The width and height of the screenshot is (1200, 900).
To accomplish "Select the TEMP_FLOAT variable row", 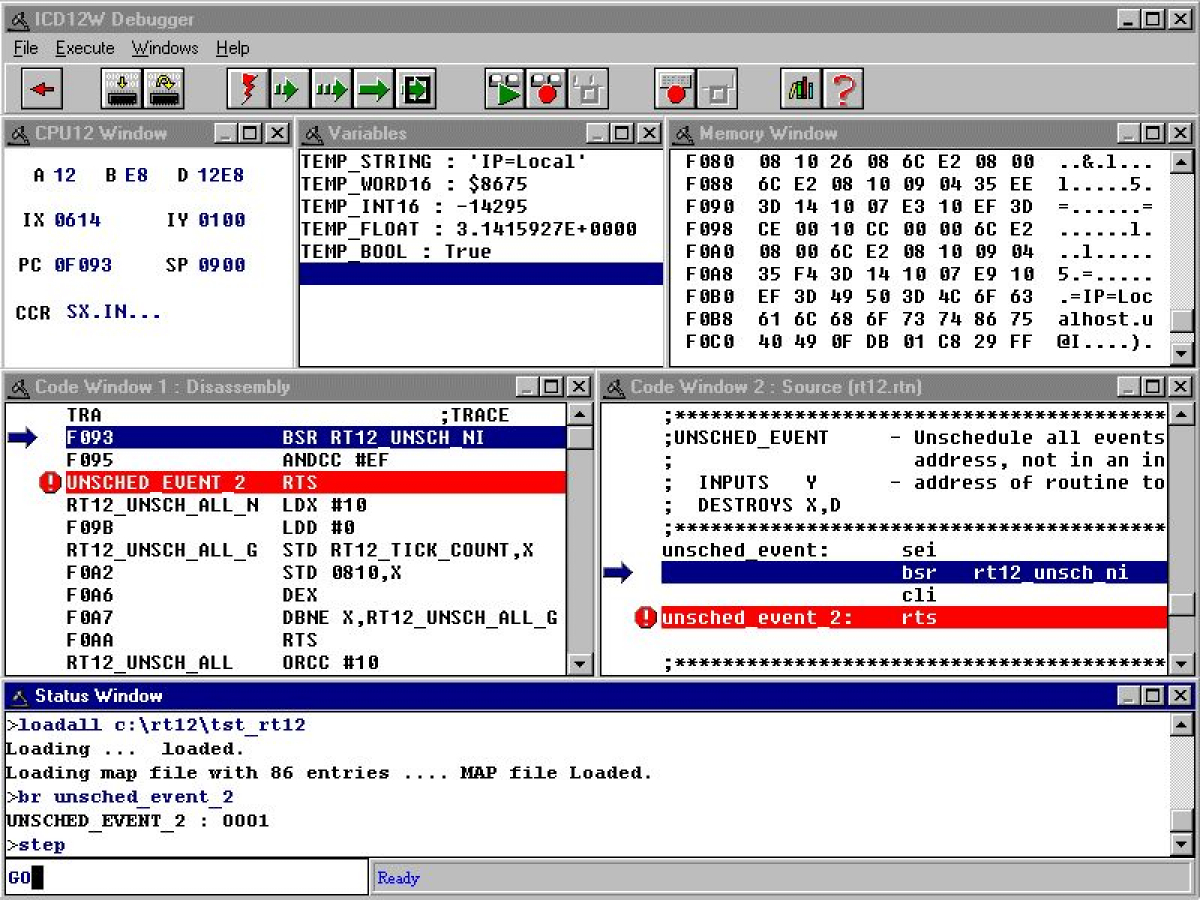I will pos(468,229).
